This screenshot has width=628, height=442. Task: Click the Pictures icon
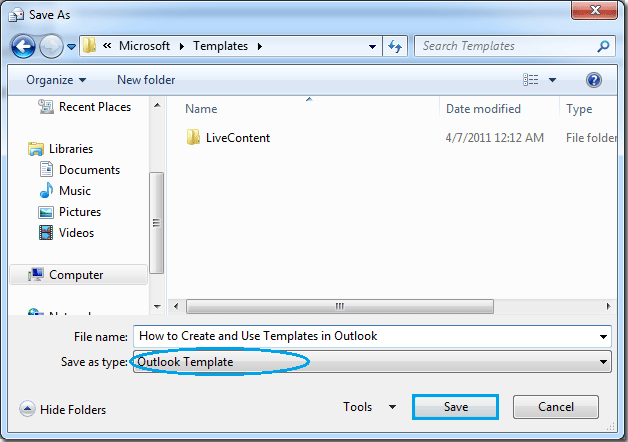pyautogui.click(x=46, y=212)
